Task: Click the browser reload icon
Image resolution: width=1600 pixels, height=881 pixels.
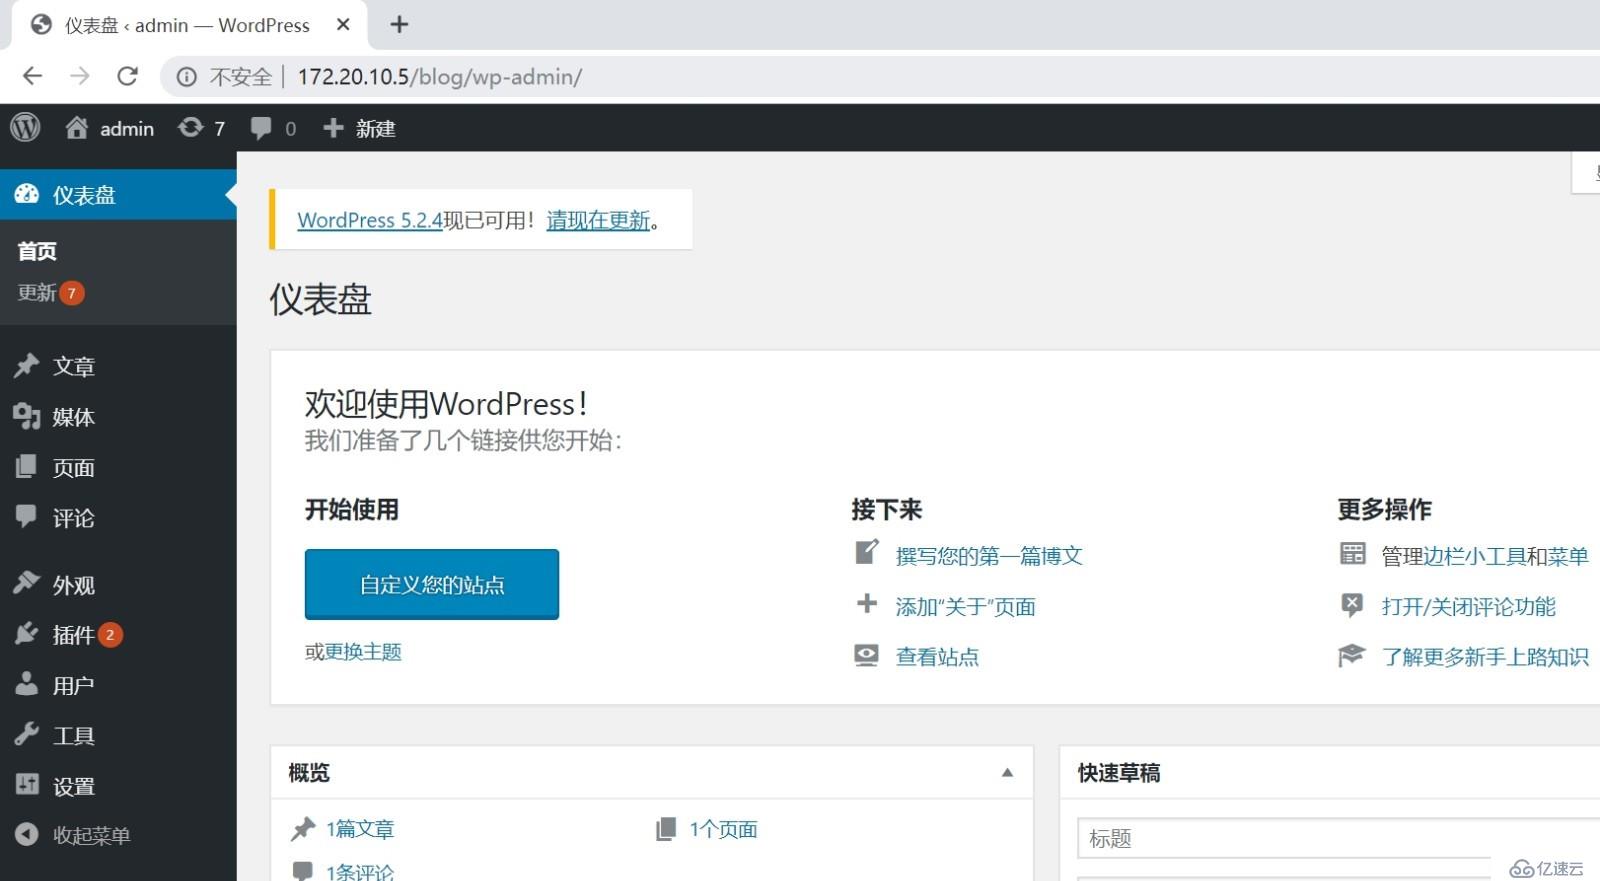Action: 128,76
